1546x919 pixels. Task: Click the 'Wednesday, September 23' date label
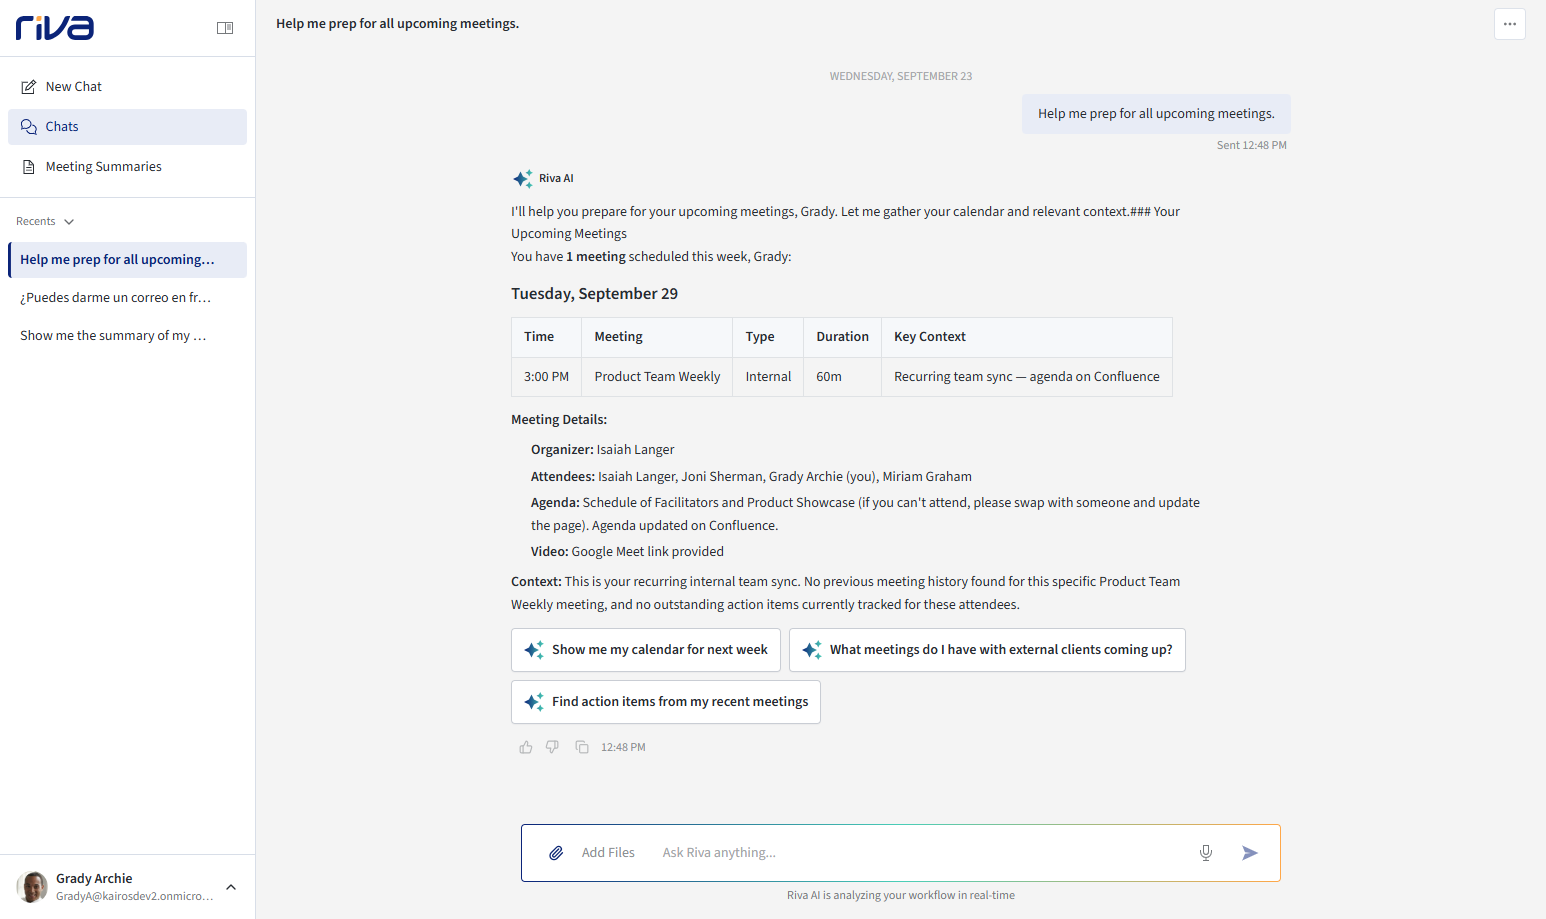click(901, 77)
